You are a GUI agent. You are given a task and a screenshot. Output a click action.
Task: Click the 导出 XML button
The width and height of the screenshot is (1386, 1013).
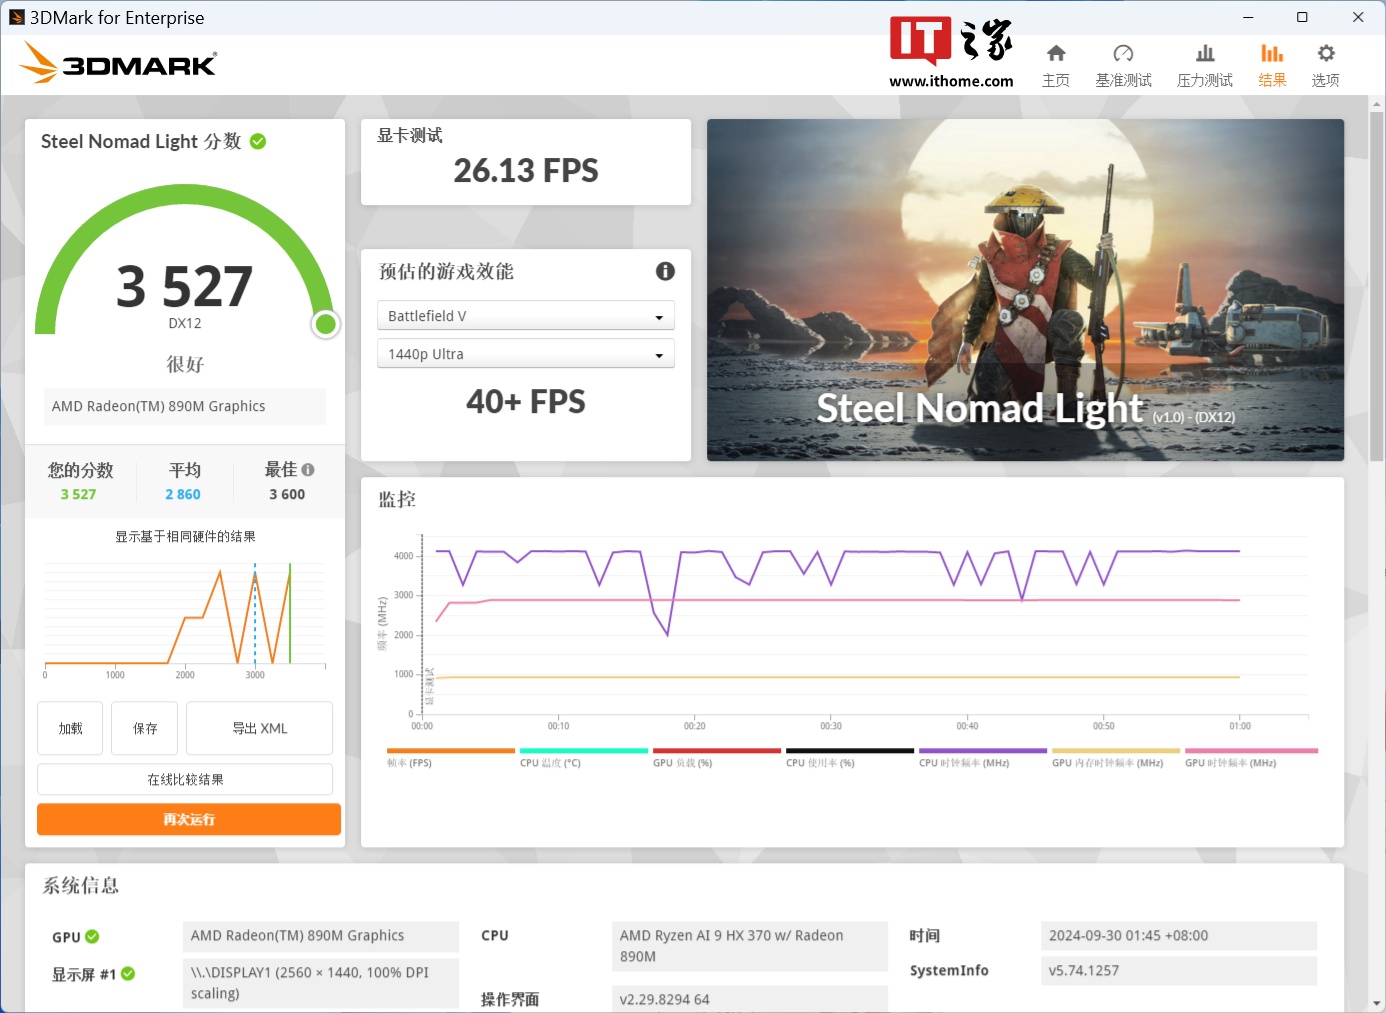click(x=260, y=728)
